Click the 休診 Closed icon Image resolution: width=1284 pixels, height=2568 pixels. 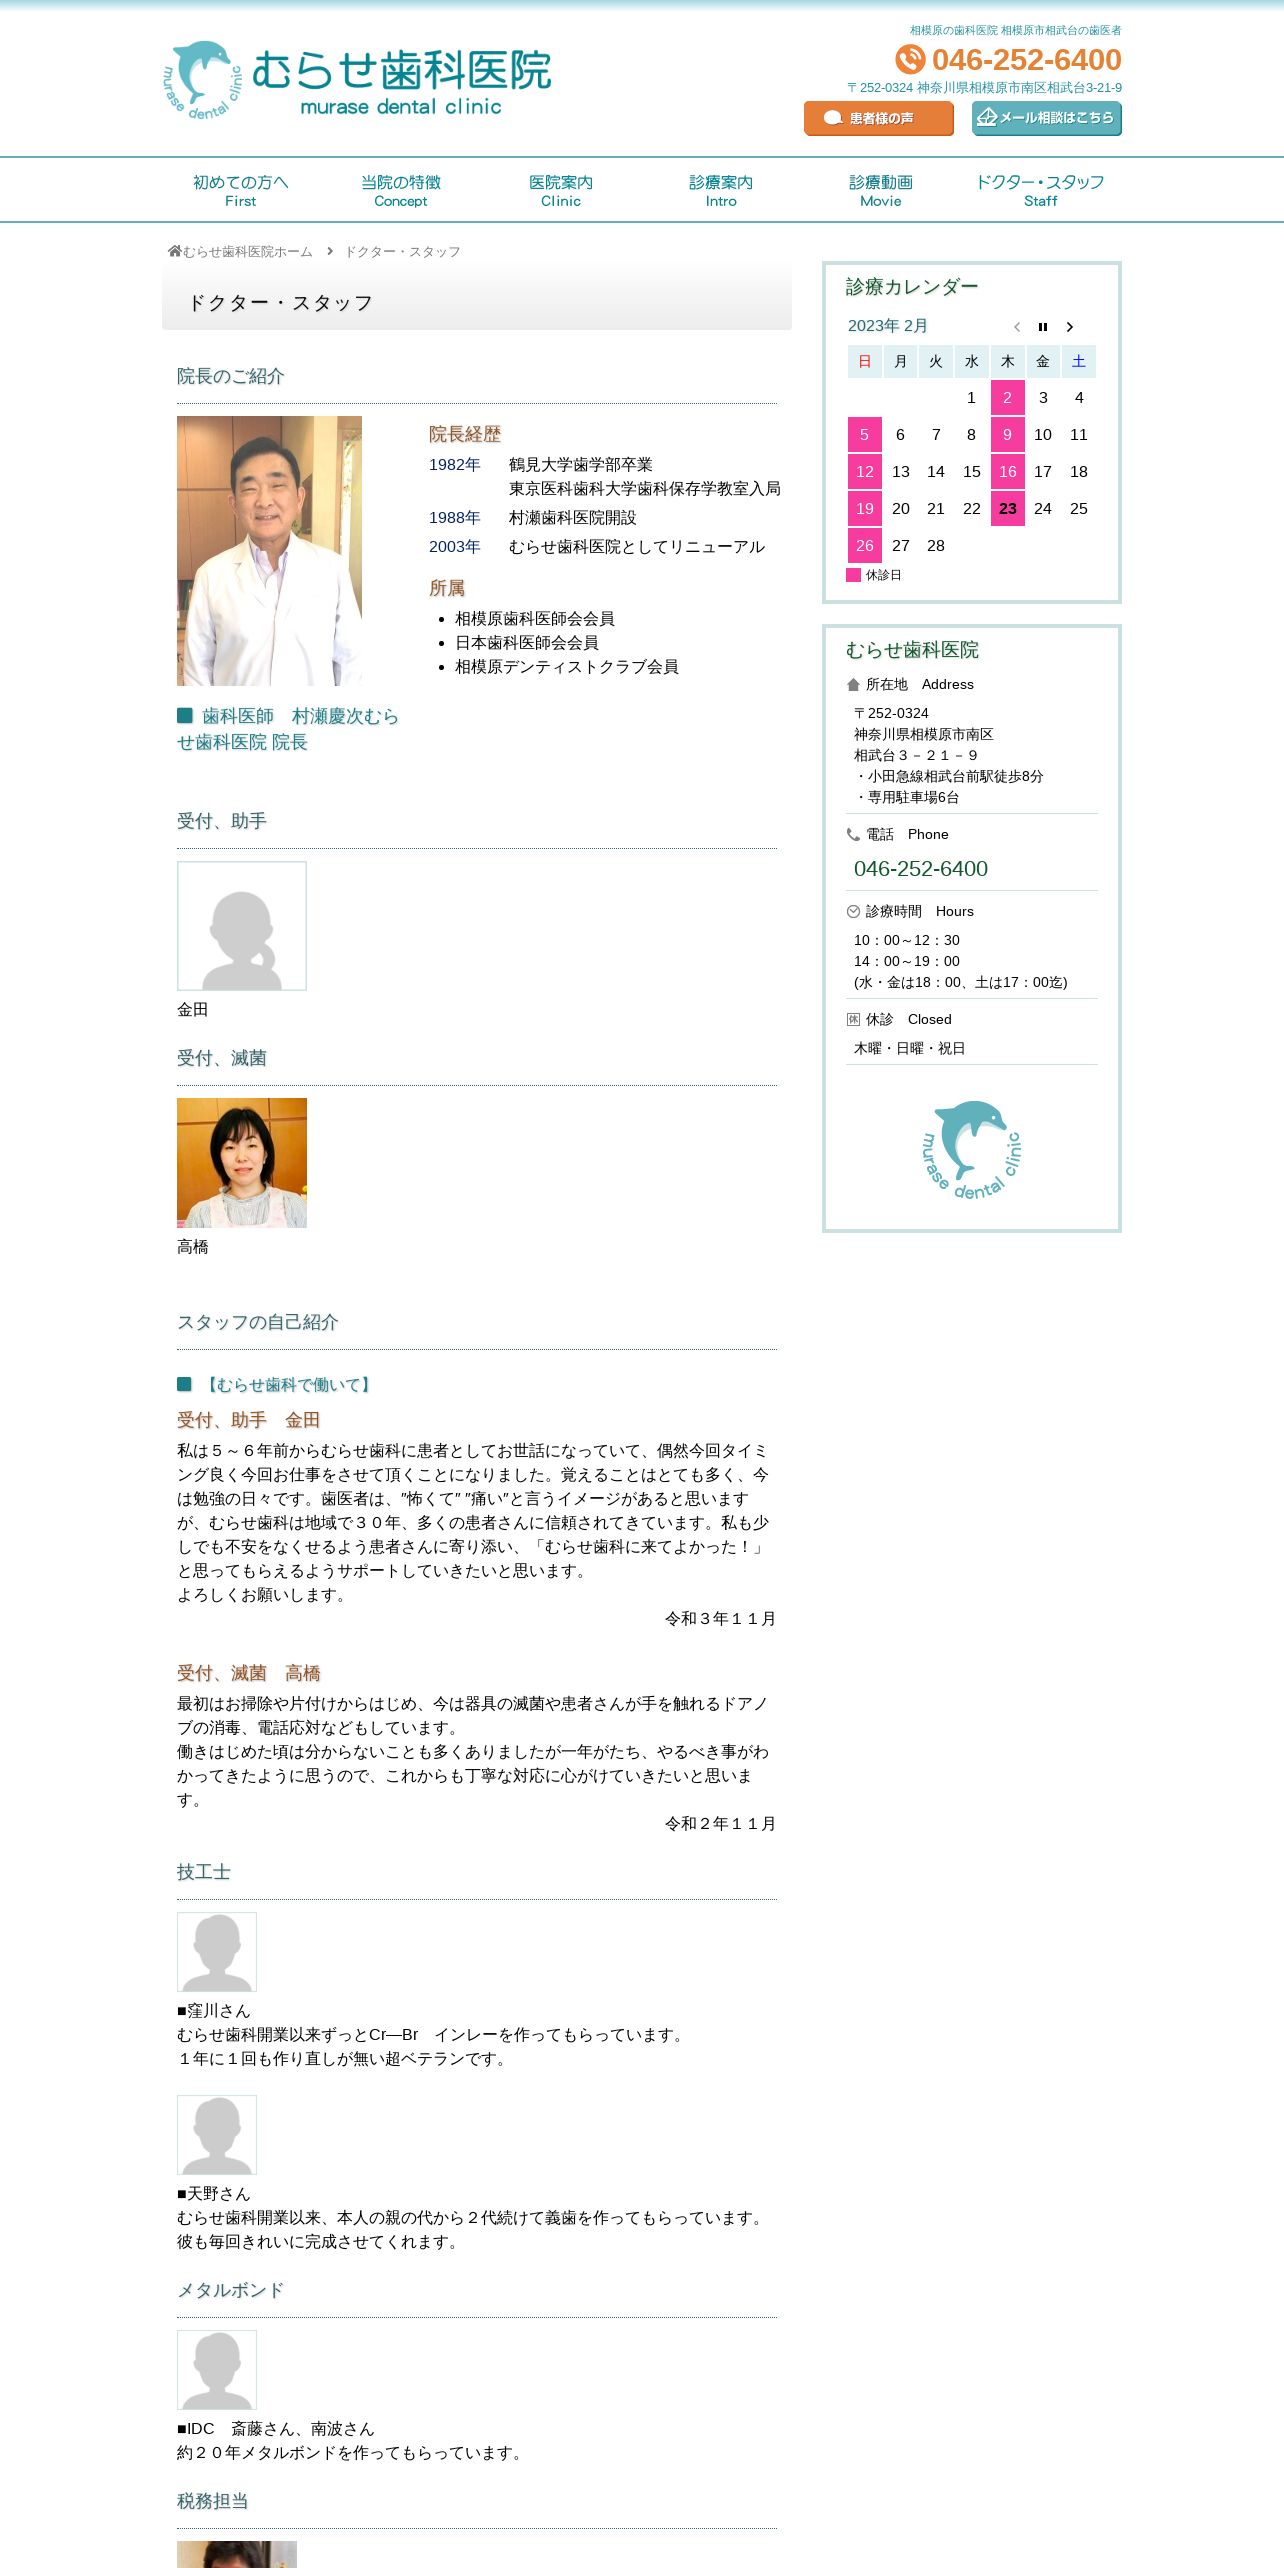[x=853, y=1019]
